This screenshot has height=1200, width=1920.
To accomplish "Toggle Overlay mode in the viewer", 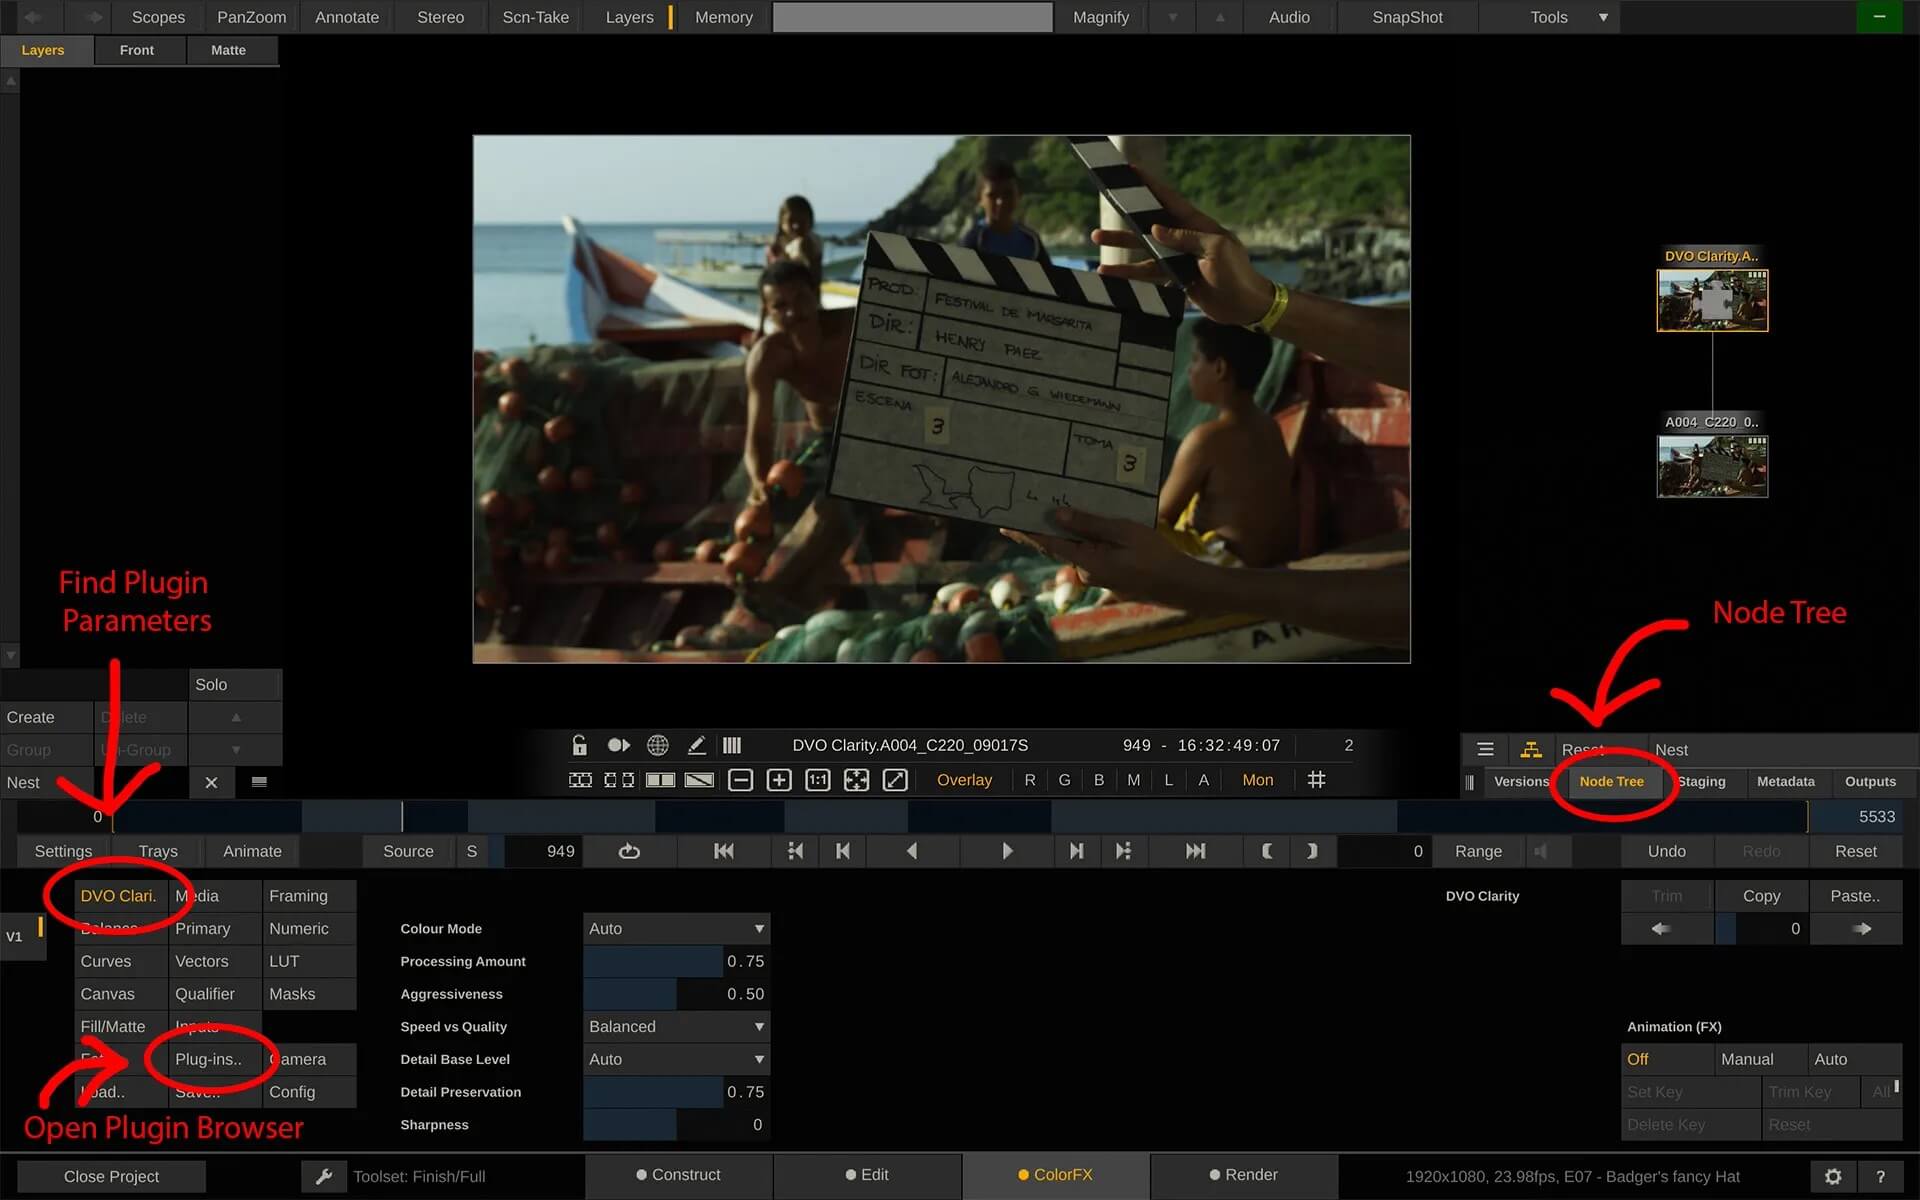I will (963, 780).
